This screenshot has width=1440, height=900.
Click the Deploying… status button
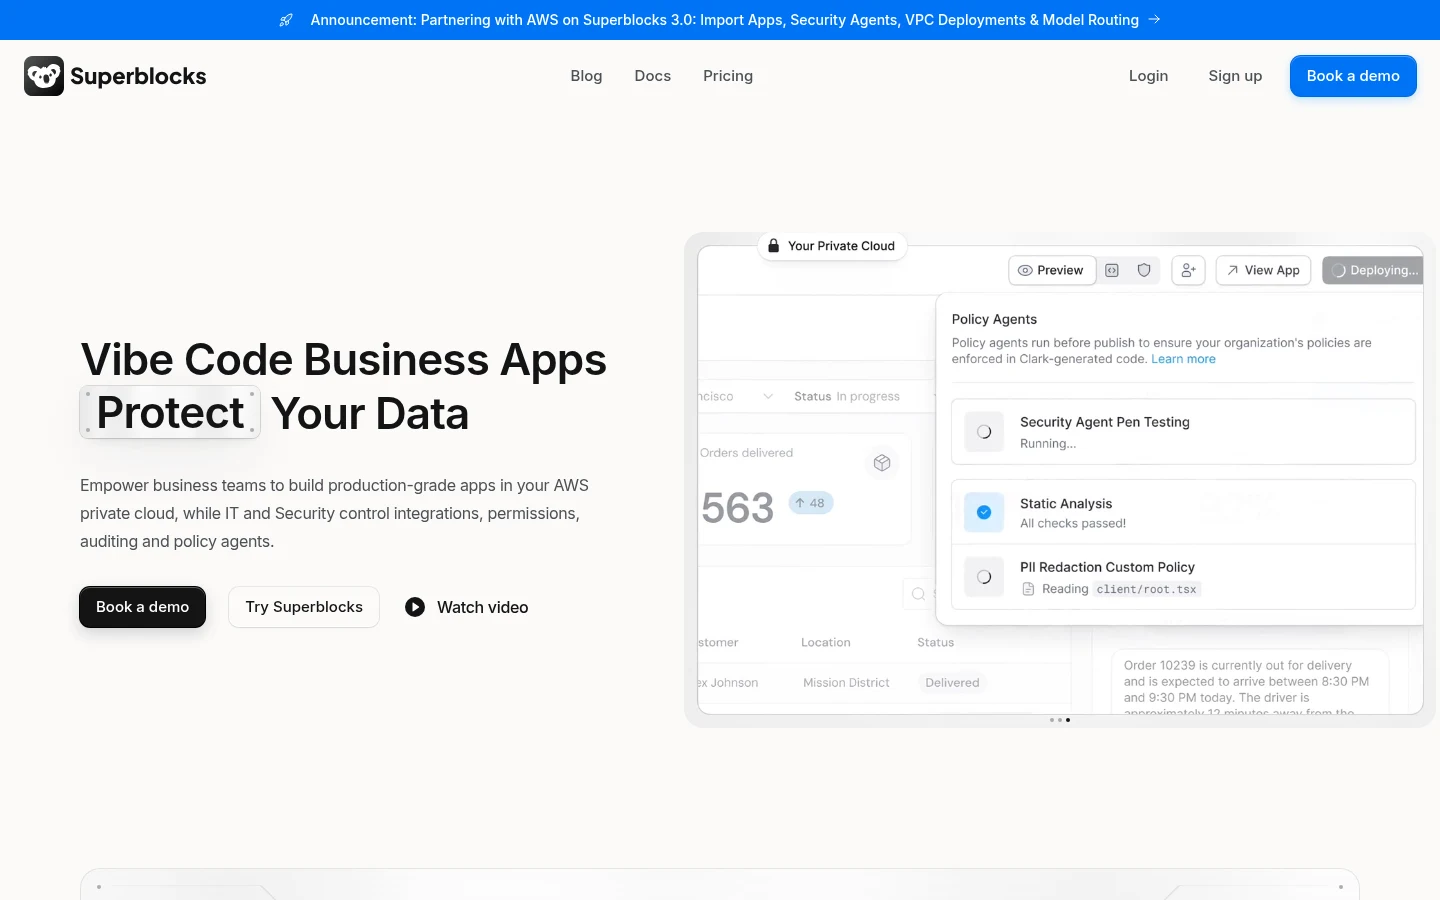(x=1374, y=270)
